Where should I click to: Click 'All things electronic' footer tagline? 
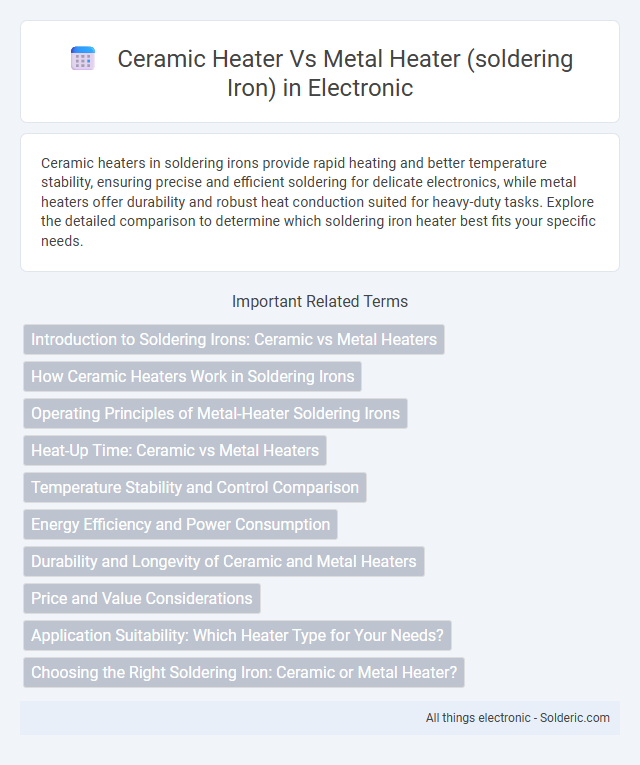[x=478, y=718]
